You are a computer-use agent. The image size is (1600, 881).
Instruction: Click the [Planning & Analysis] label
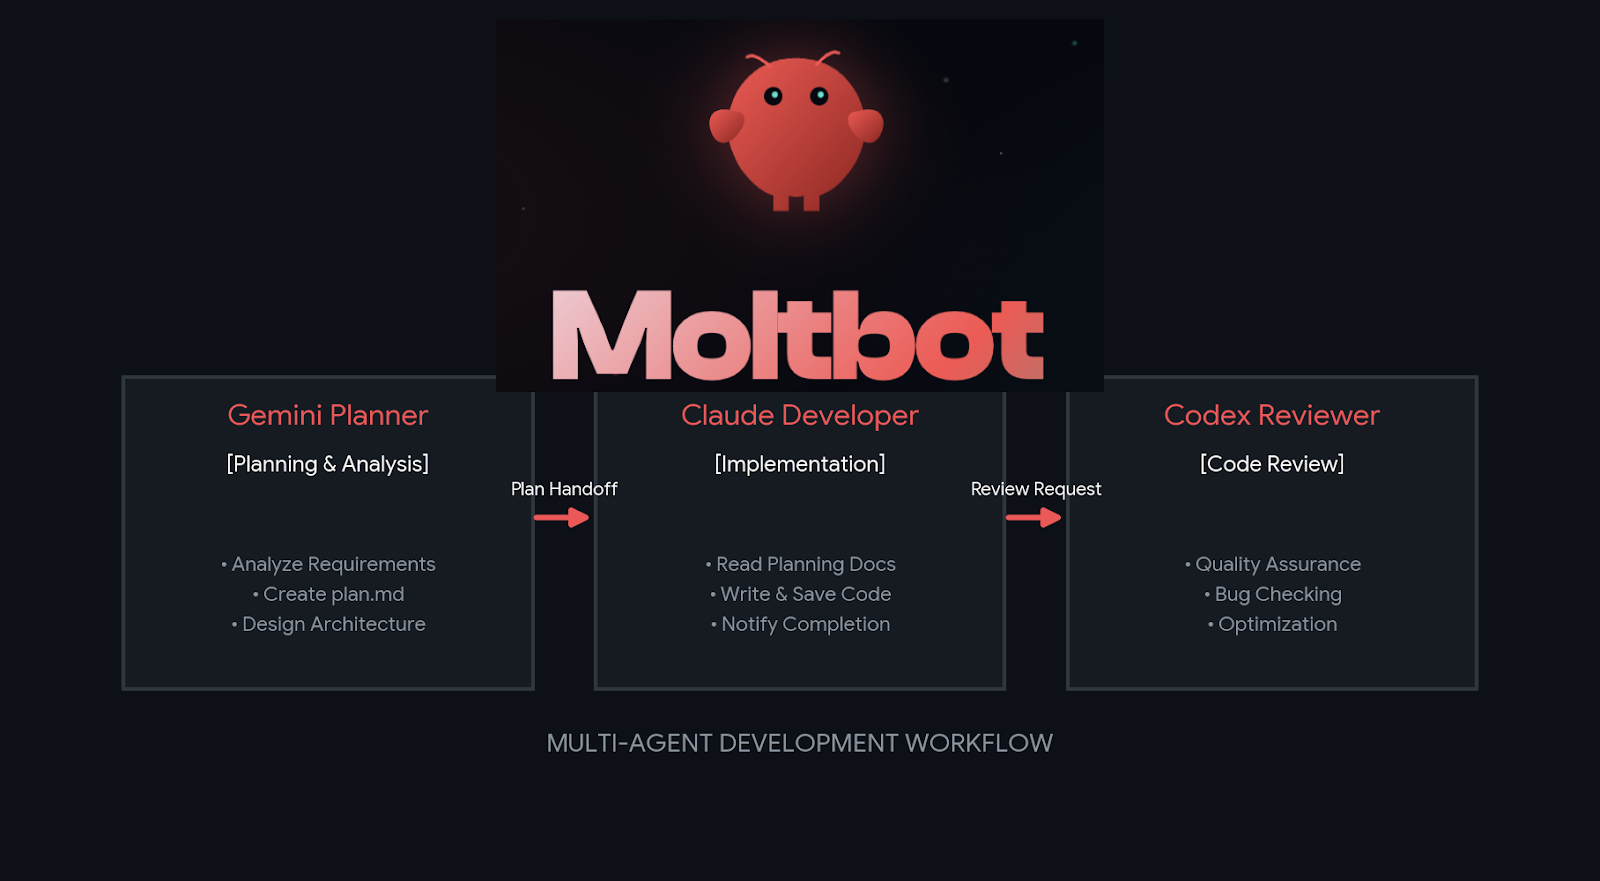[x=328, y=464]
